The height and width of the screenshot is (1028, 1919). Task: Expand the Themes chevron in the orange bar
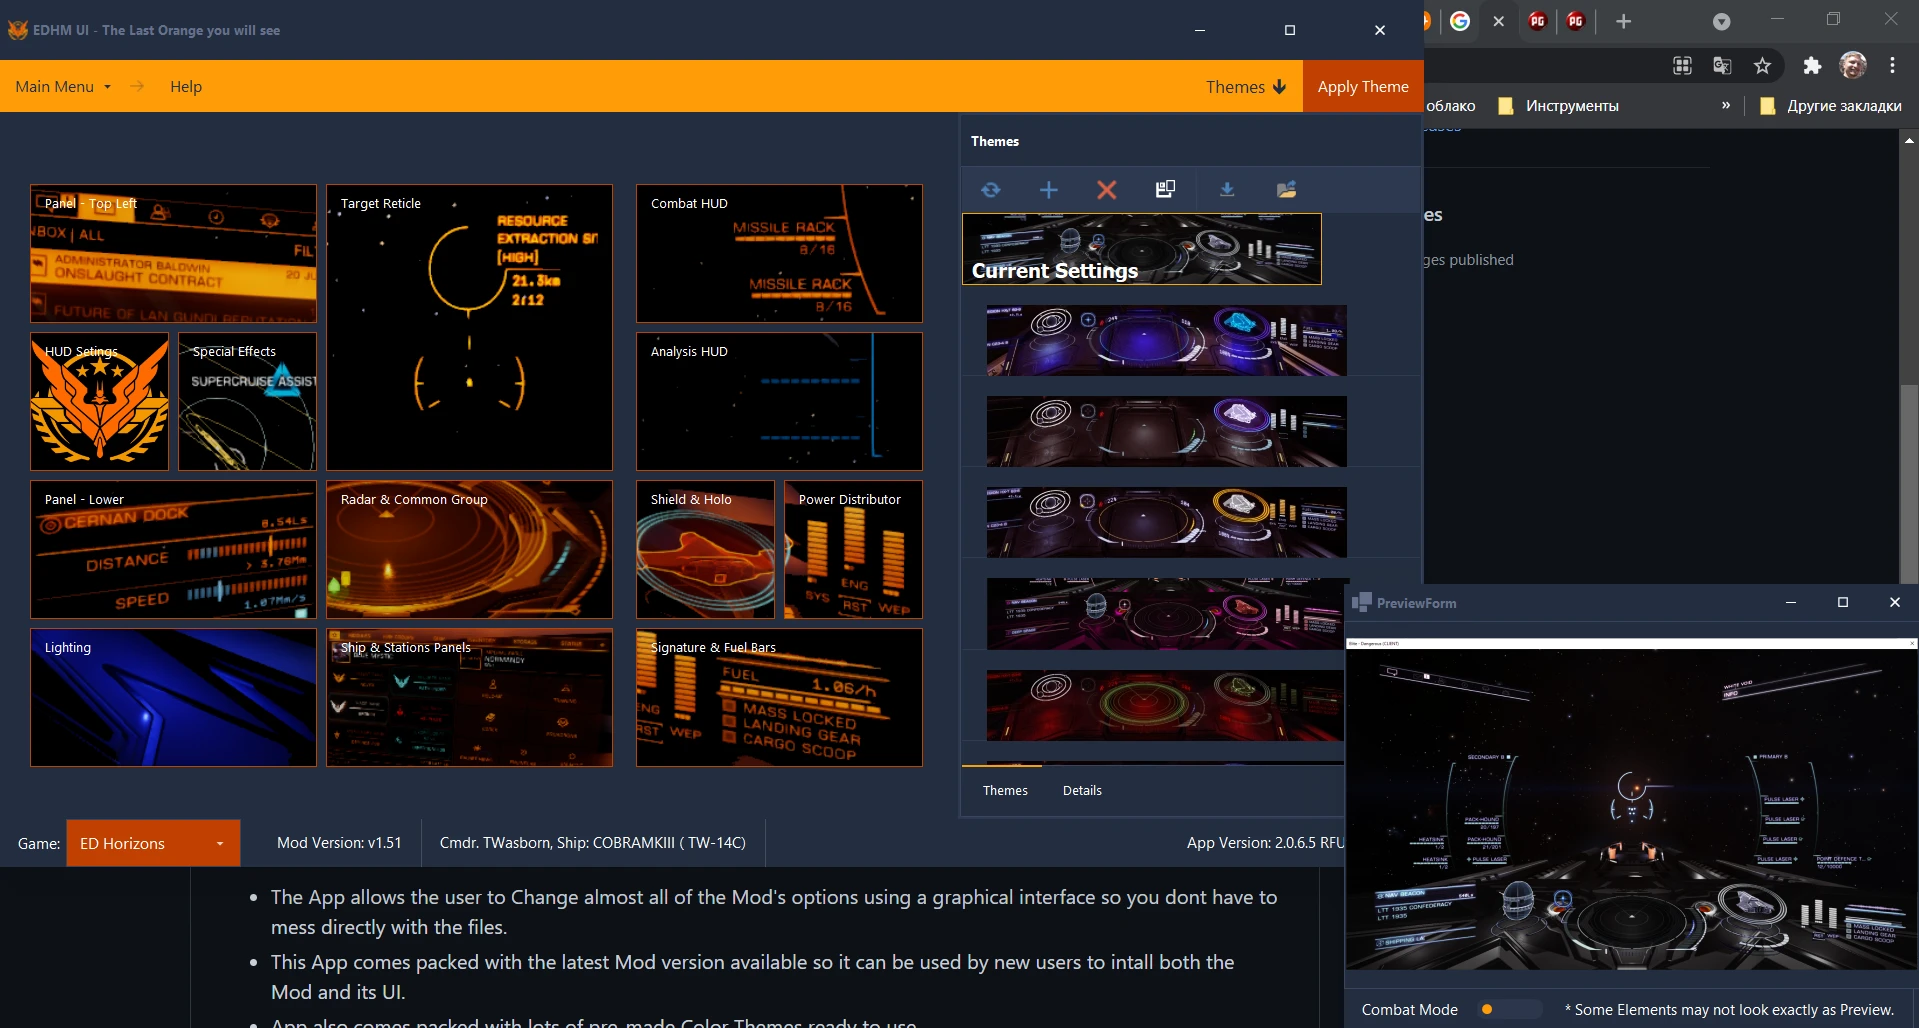[1281, 86]
